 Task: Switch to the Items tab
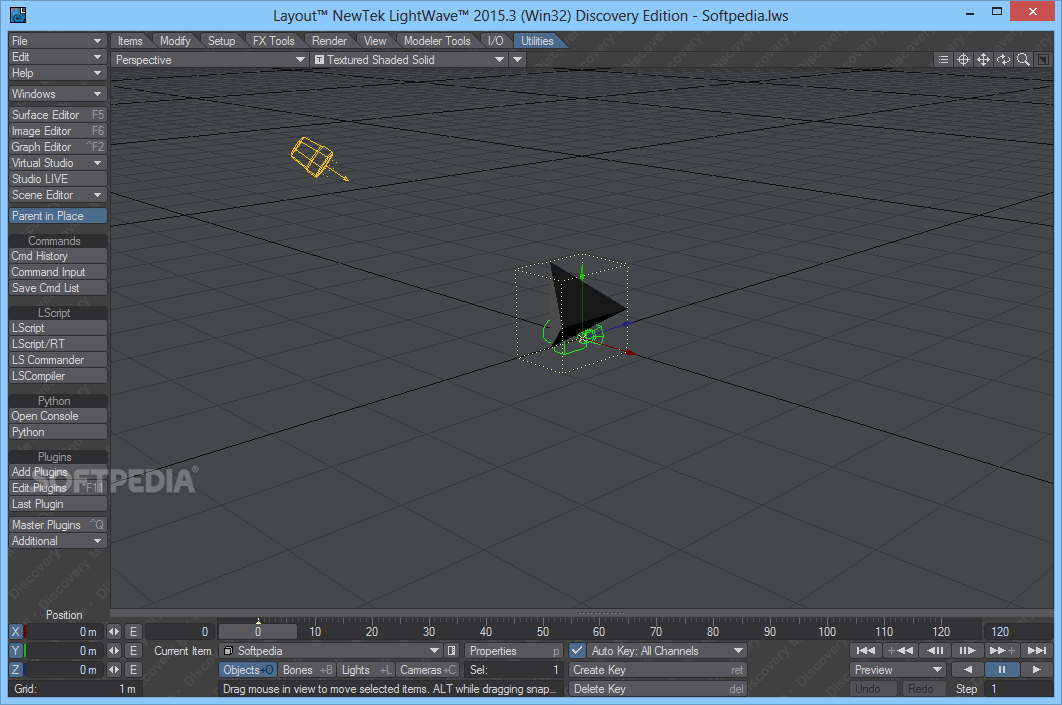(x=130, y=41)
